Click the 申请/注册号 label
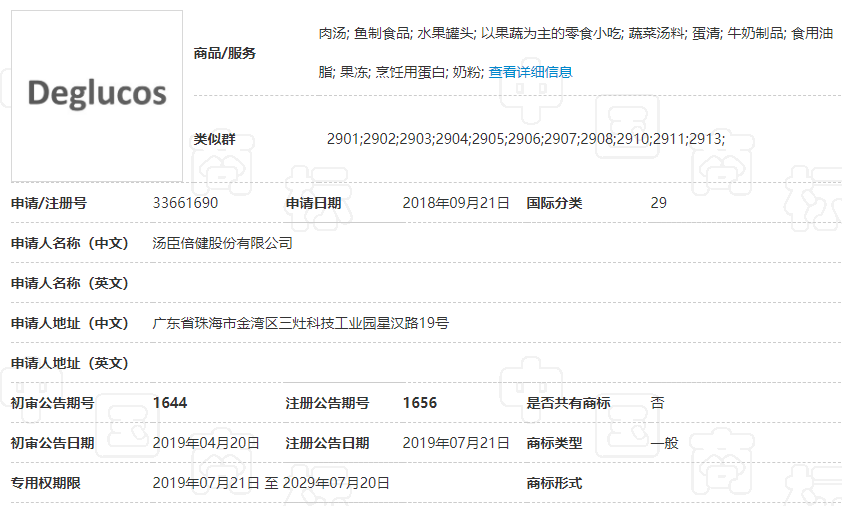Viewport: 842px width, 506px height. (49, 203)
